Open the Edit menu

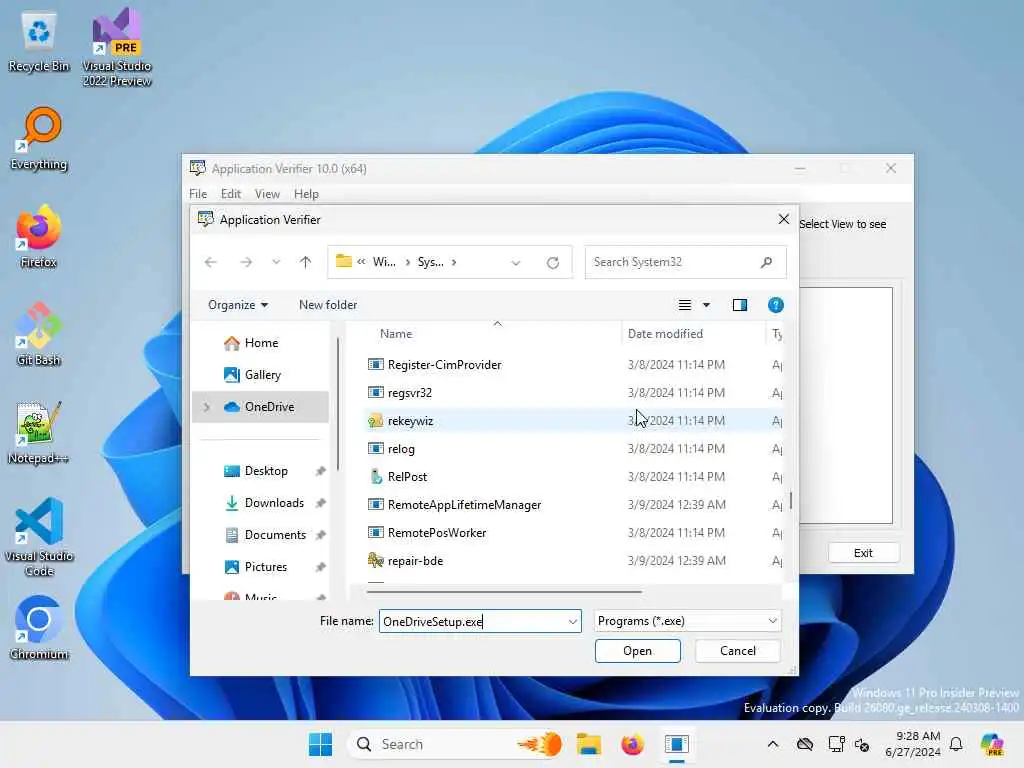(231, 194)
